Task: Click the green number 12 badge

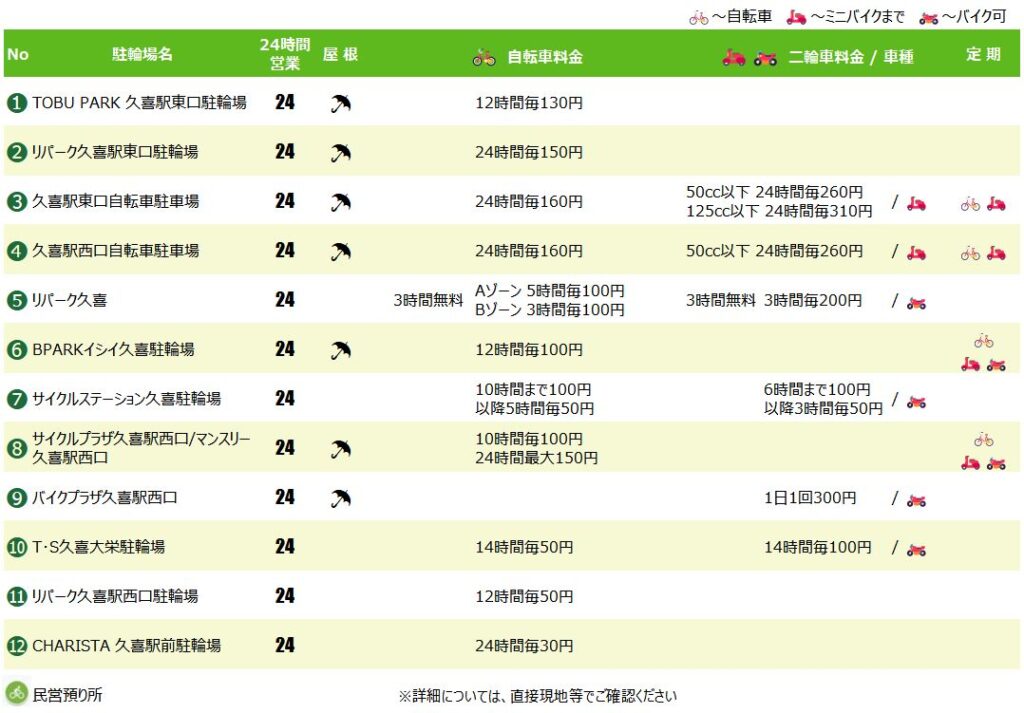Action: pyautogui.click(x=17, y=646)
